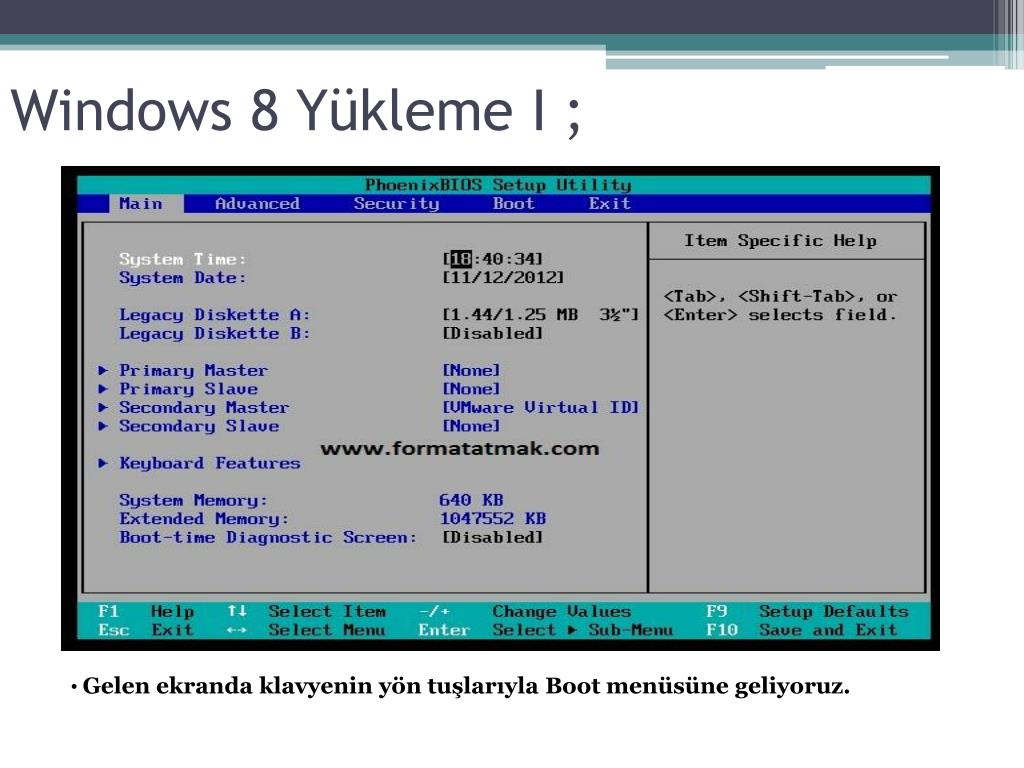The width and height of the screenshot is (1024, 768).
Task: Select the Main tab in BIOS
Action: (146, 204)
